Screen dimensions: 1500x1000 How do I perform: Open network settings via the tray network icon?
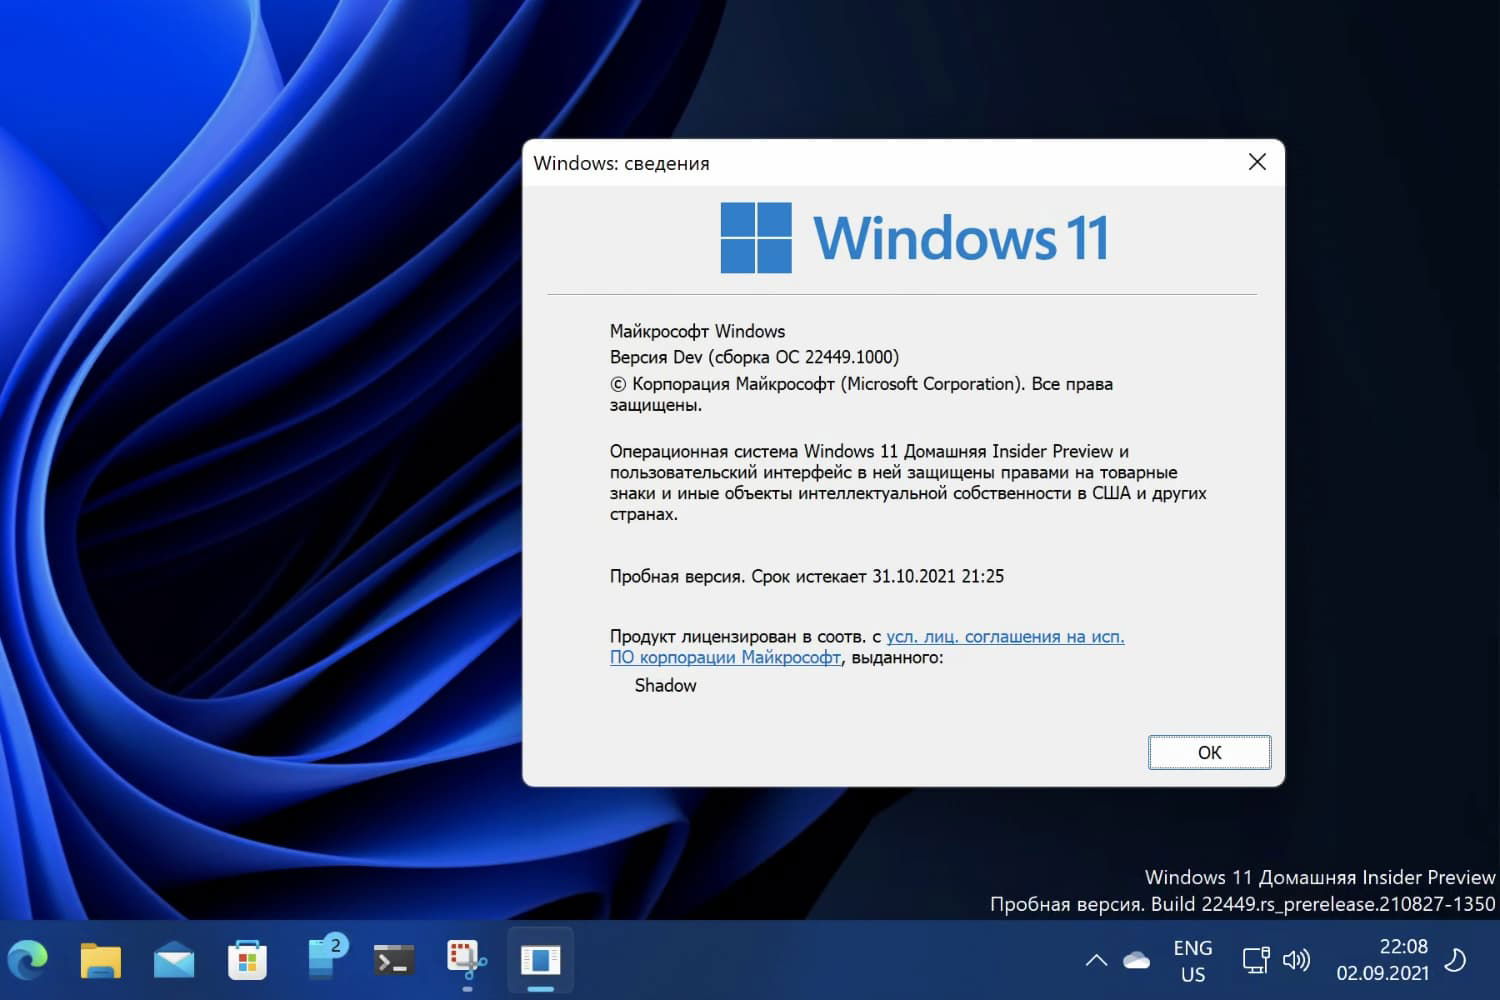pyautogui.click(x=1255, y=959)
